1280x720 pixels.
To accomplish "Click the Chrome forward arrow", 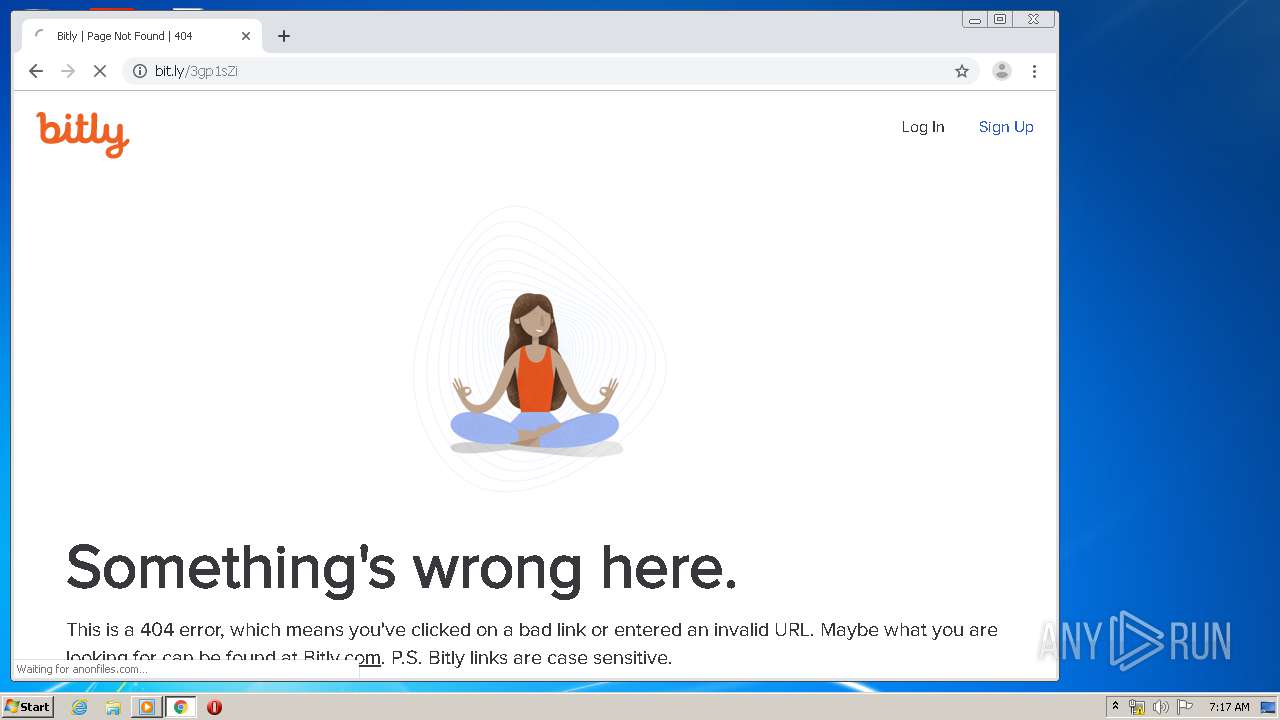I will [x=68, y=71].
